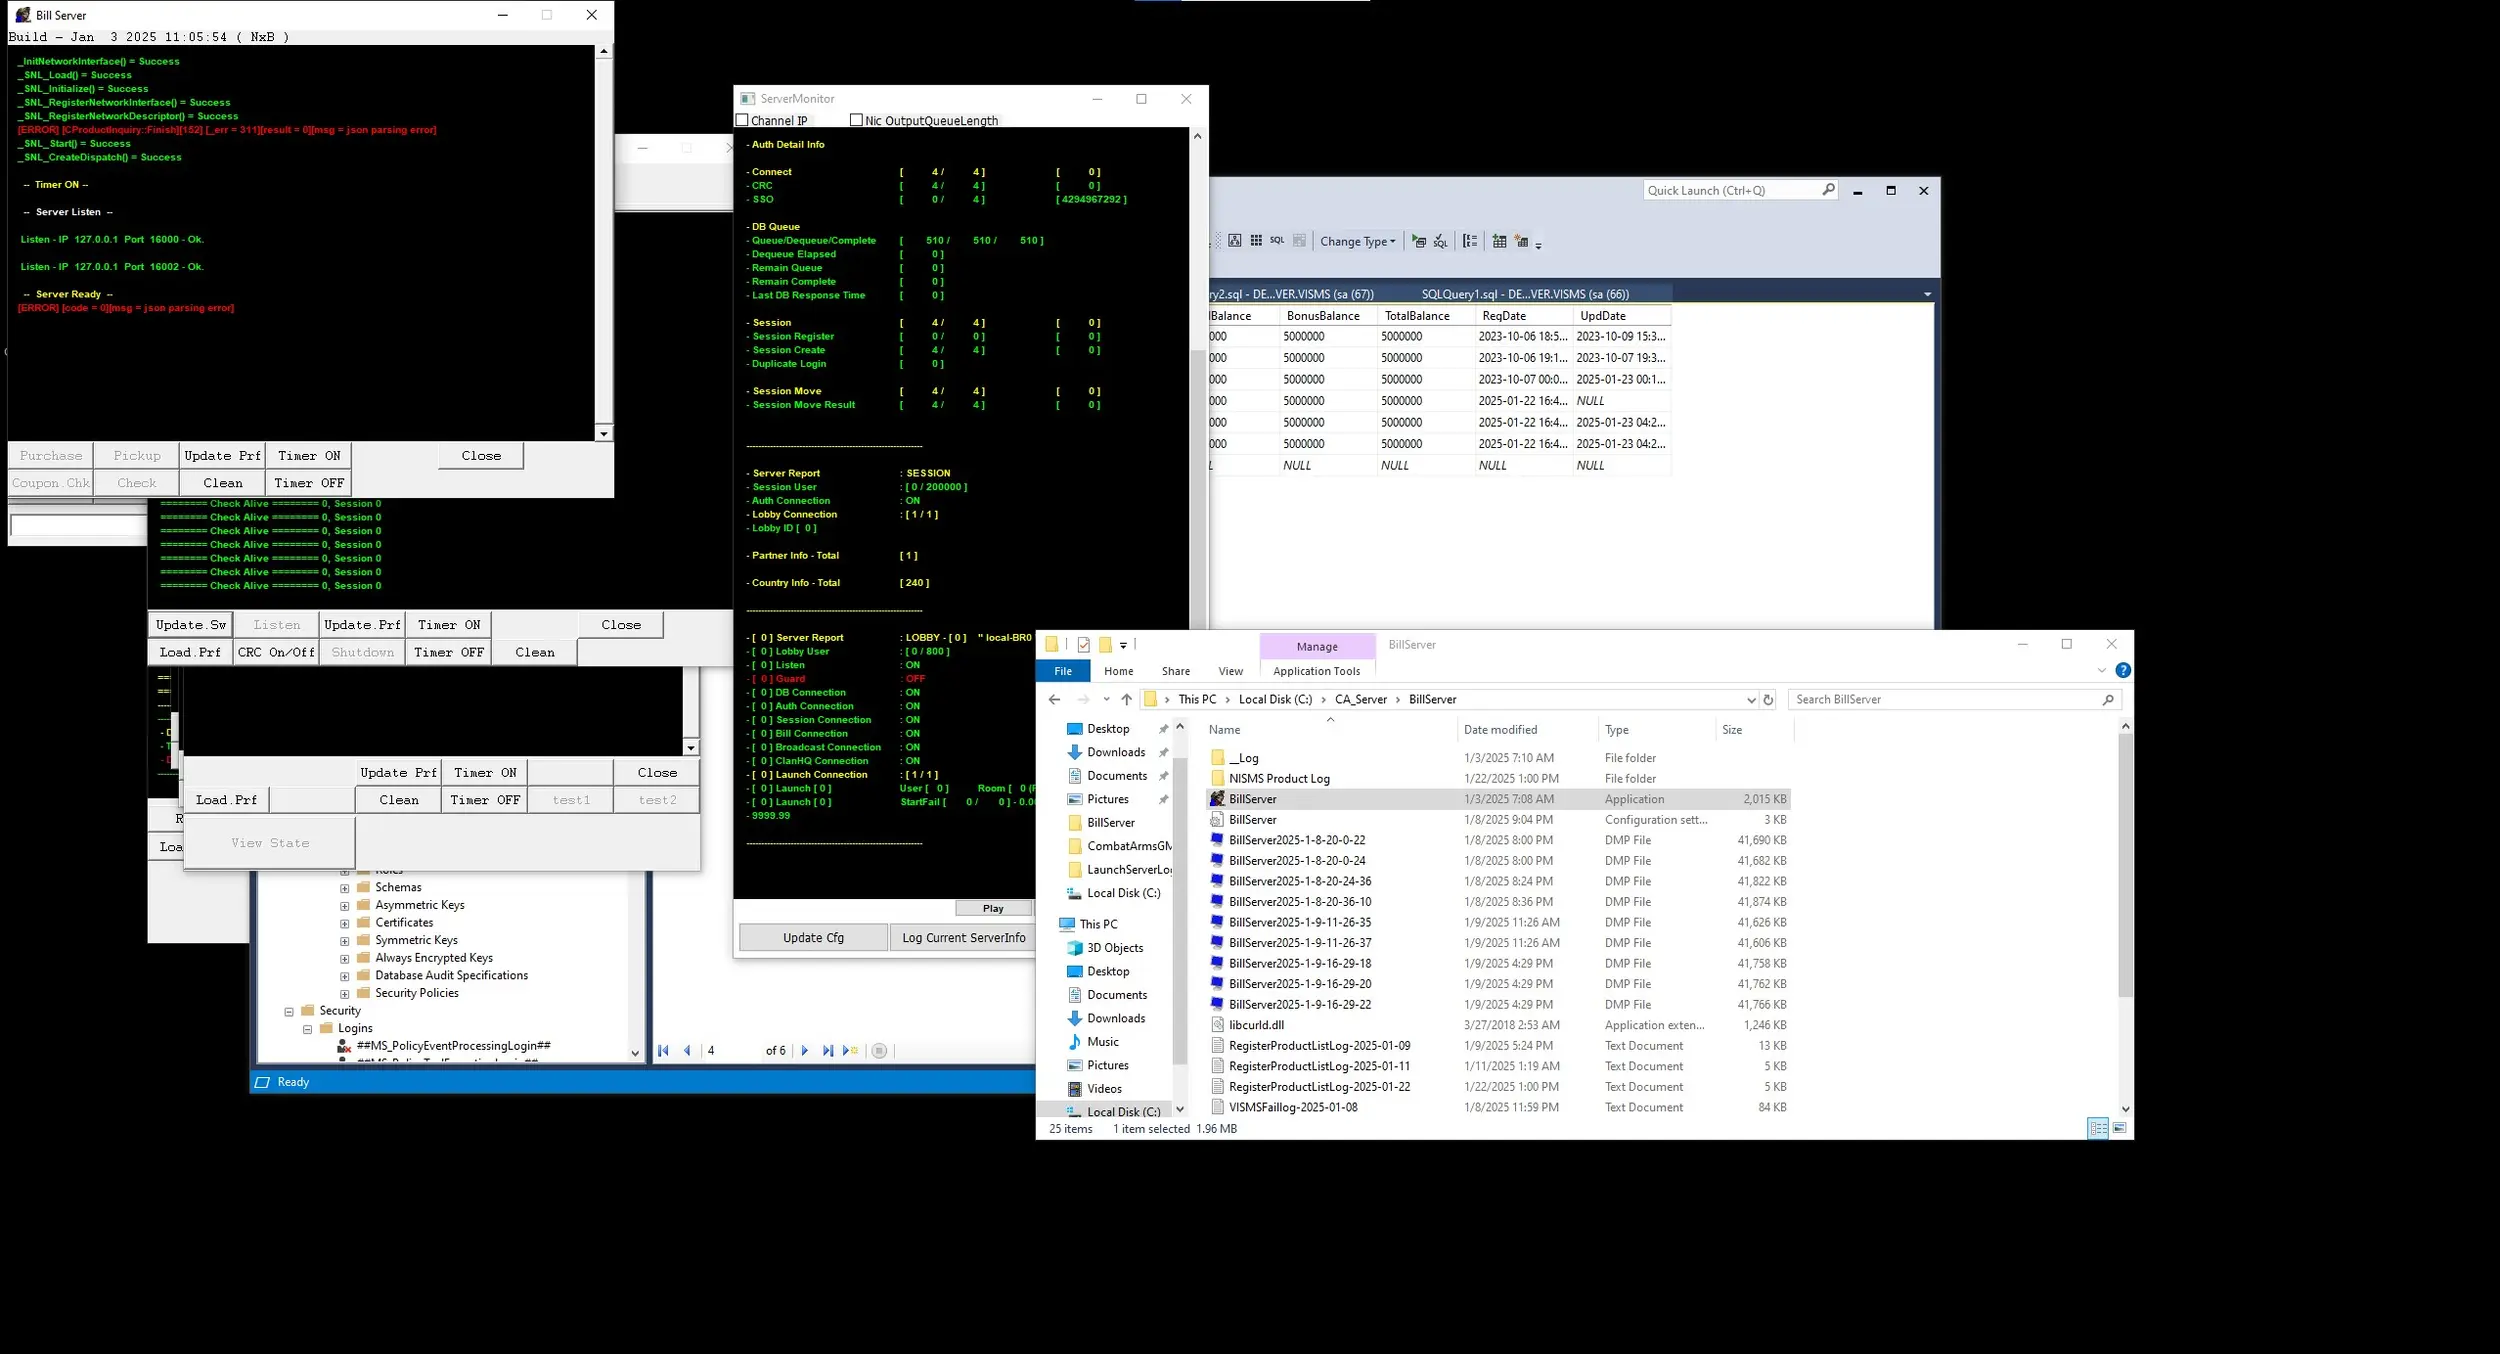
Task: Expand the Schemas tree node
Action: click(x=344, y=888)
